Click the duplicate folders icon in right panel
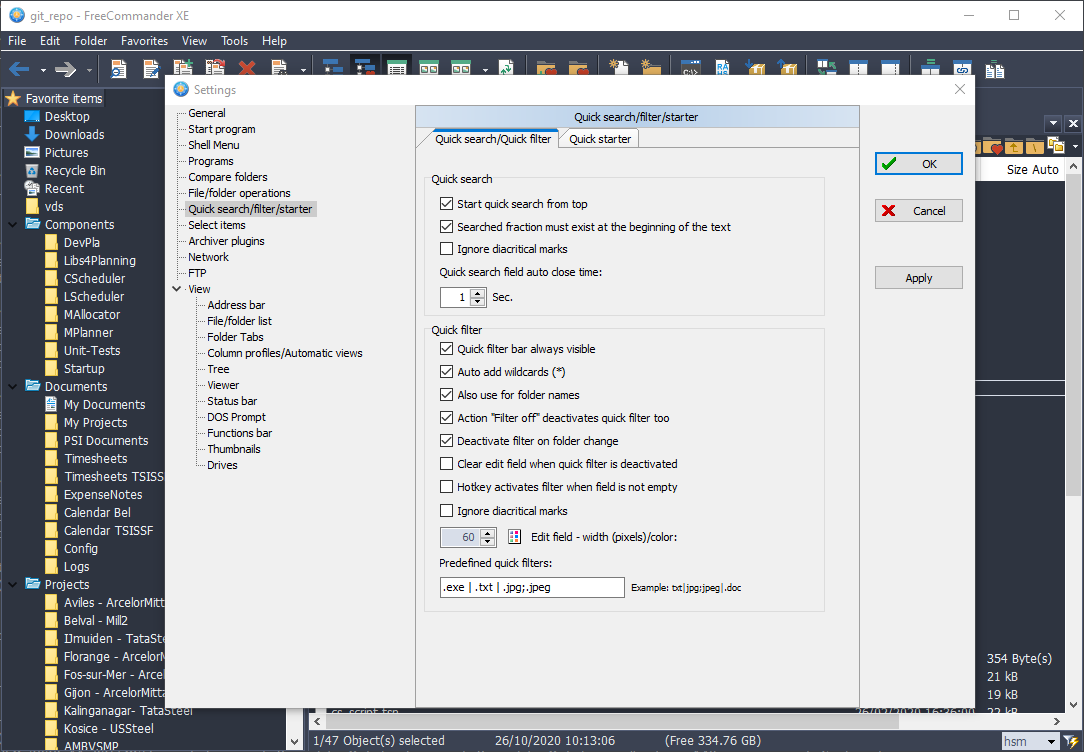This screenshot has height=752, width=1084. pos(1056,145)
